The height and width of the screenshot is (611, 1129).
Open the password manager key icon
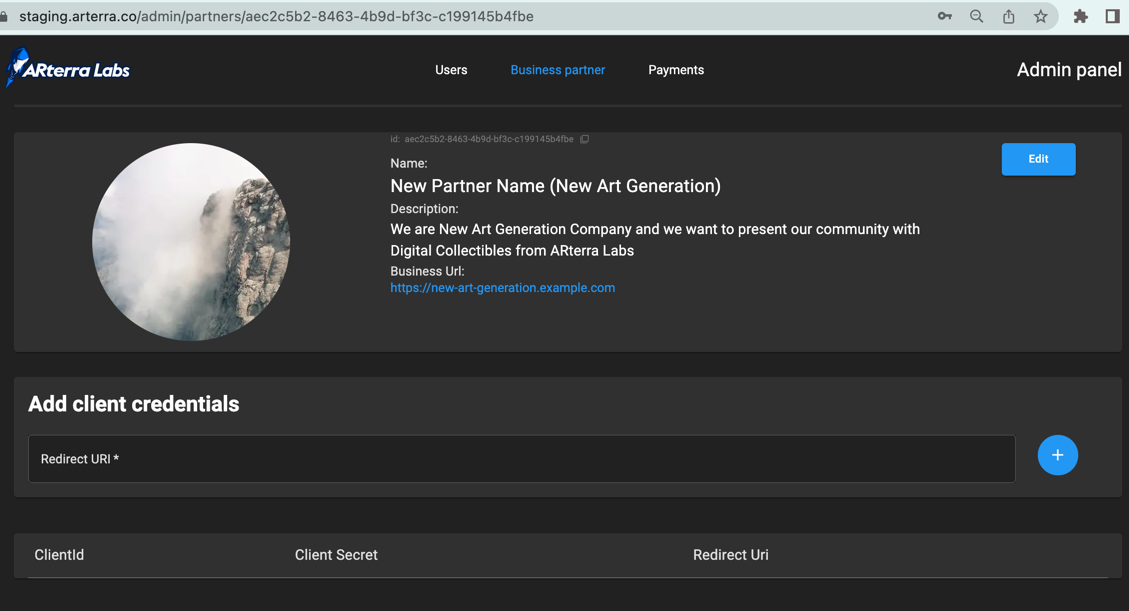pos(944,16)
